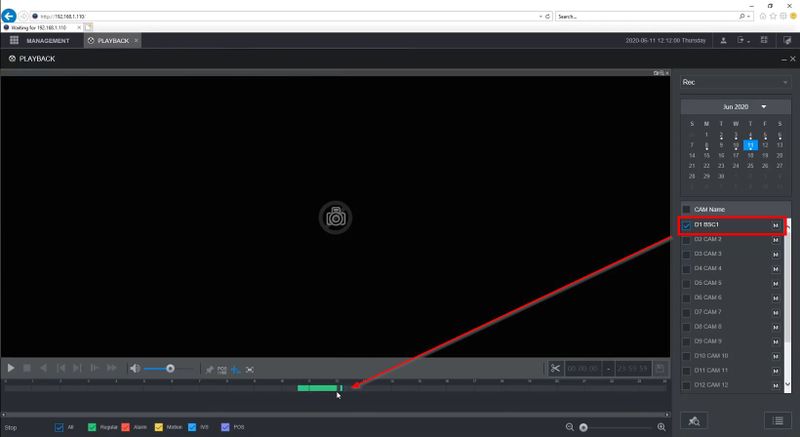Click the green recording segment on timeline
Screen dimensions: 800x437
[x=319, y=388]
